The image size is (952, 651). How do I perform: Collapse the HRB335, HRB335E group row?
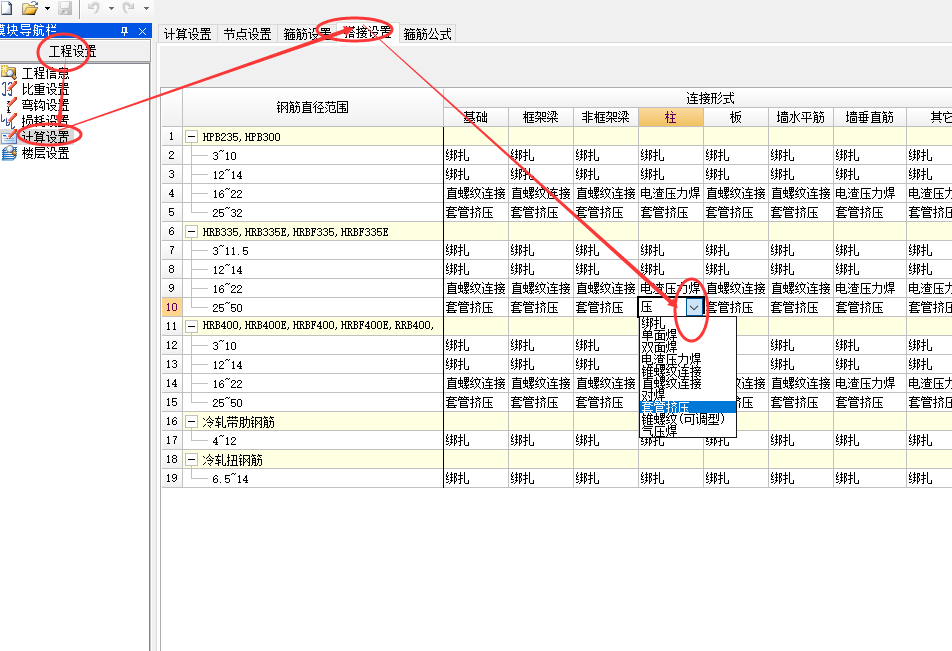pyautogui.click(x=191, y=231)
